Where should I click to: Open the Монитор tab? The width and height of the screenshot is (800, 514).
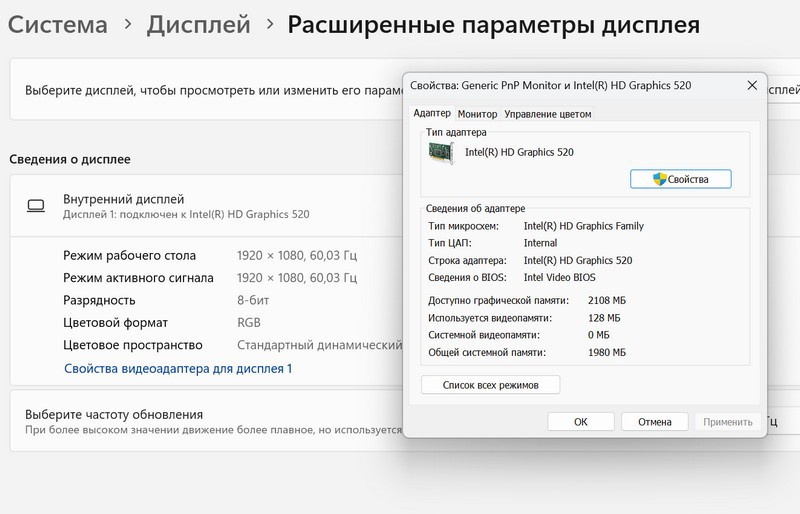(x=477, y=114)
